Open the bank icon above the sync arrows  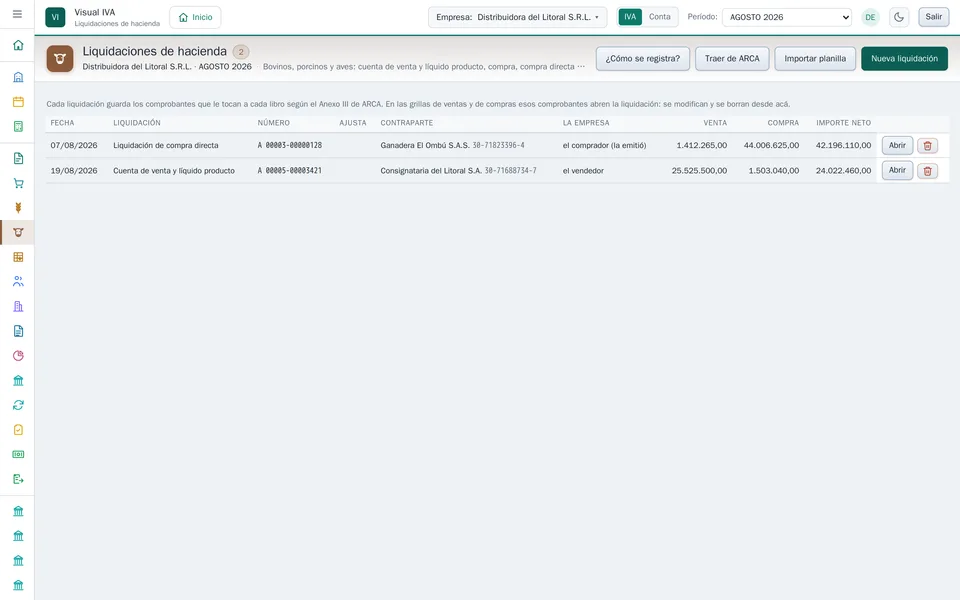18,381
